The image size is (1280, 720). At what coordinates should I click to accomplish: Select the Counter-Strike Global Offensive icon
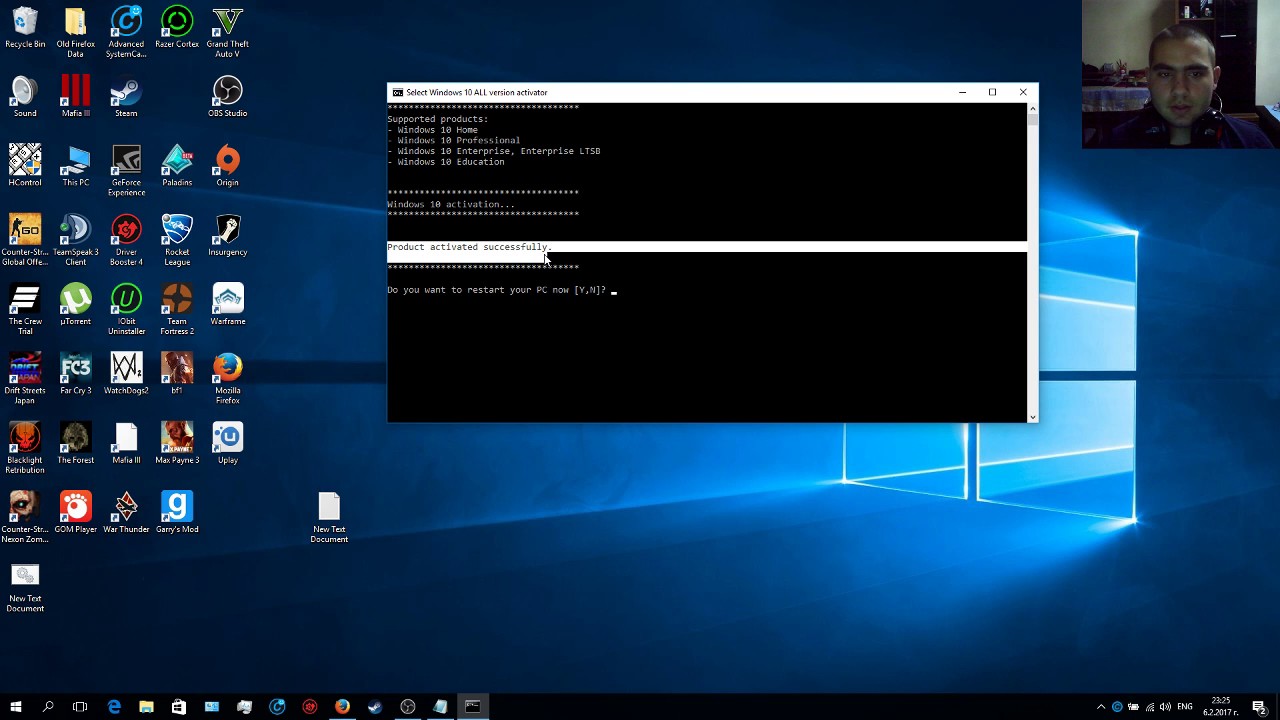click(x=25, y=240)
